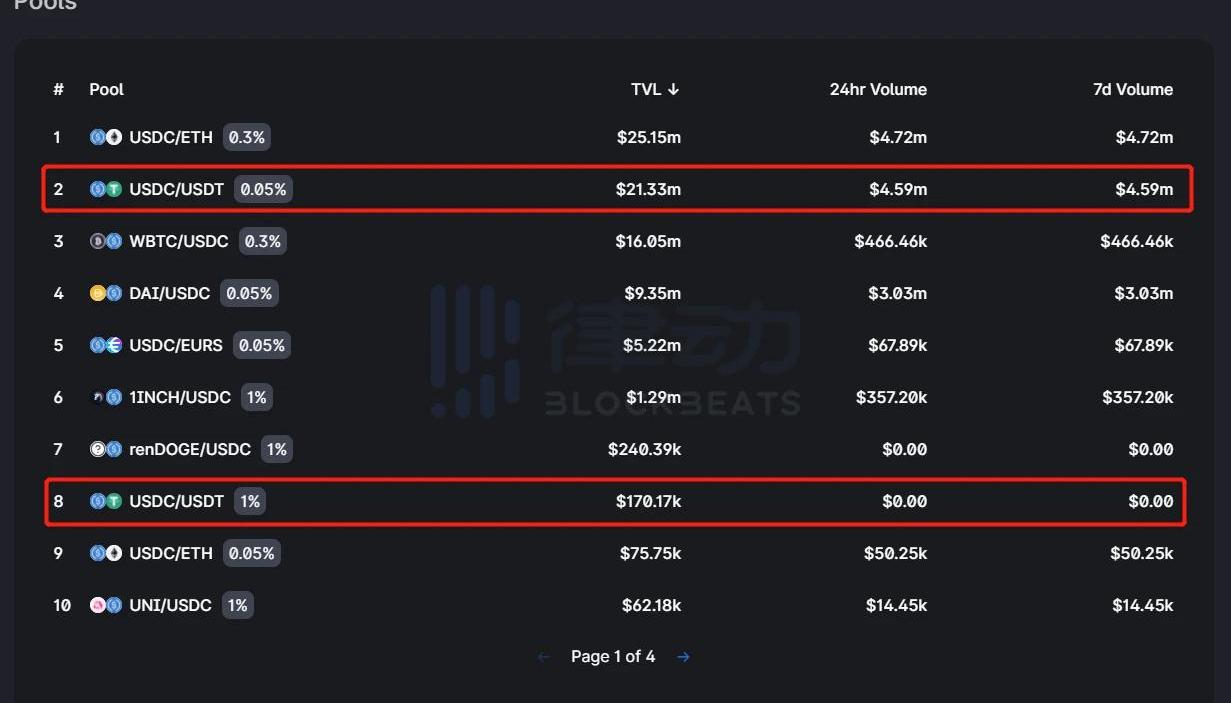
Task: Open the USDC/ETH 0.05% pool link
Action: coord(171,553)
